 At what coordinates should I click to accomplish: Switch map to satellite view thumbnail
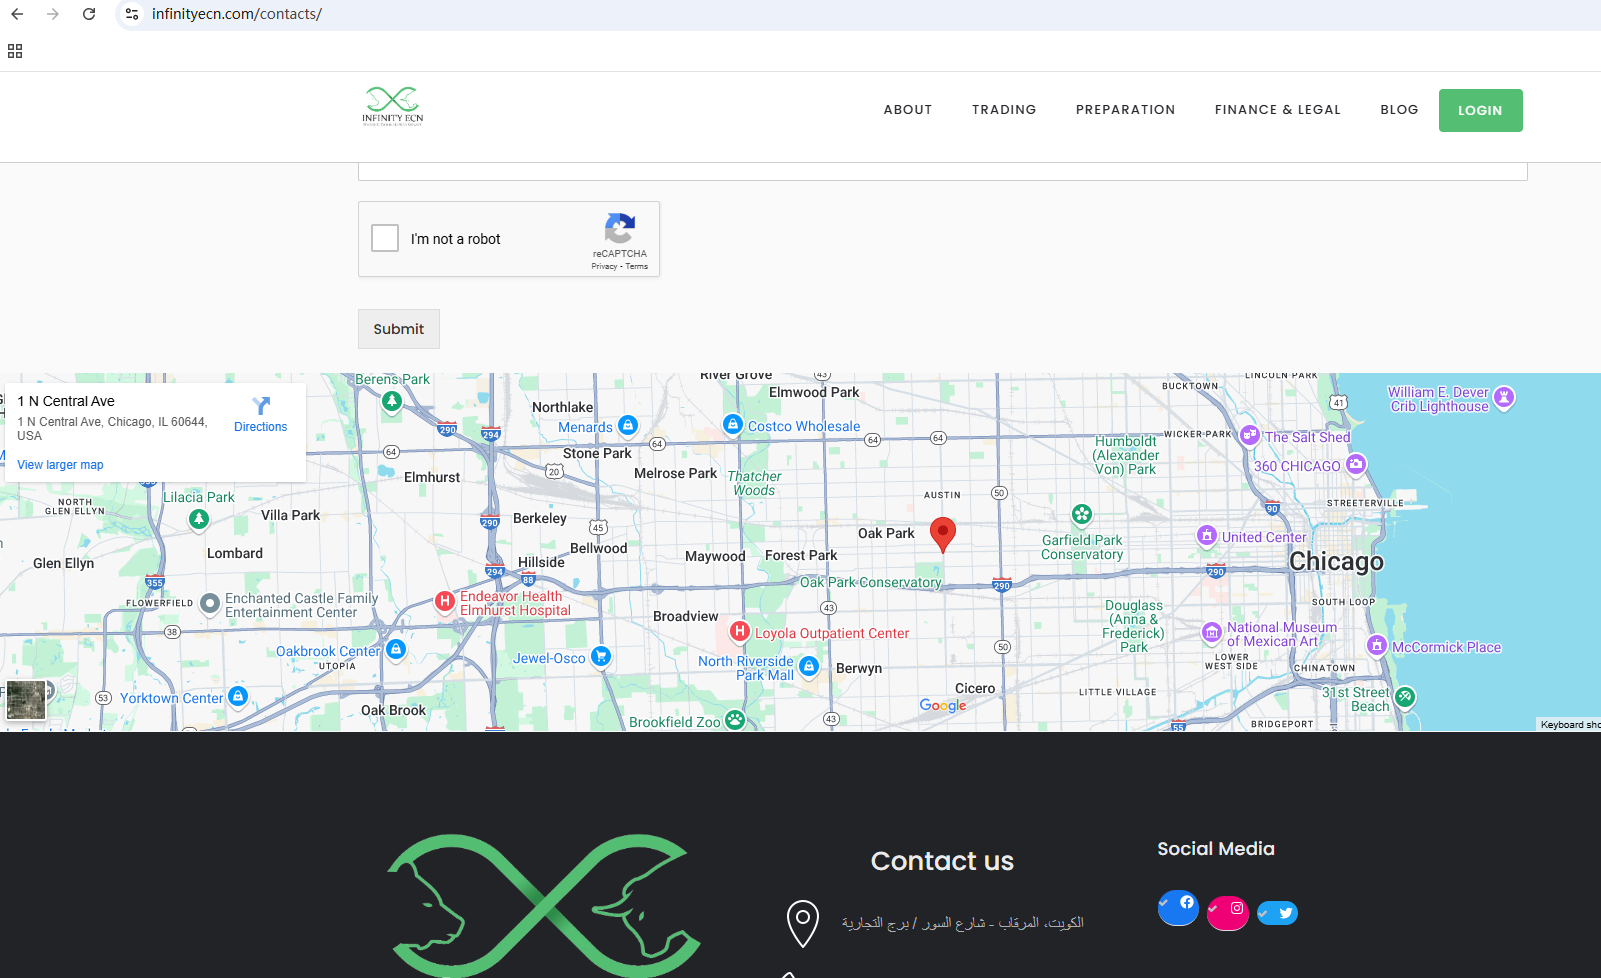(x=26, y=699)
